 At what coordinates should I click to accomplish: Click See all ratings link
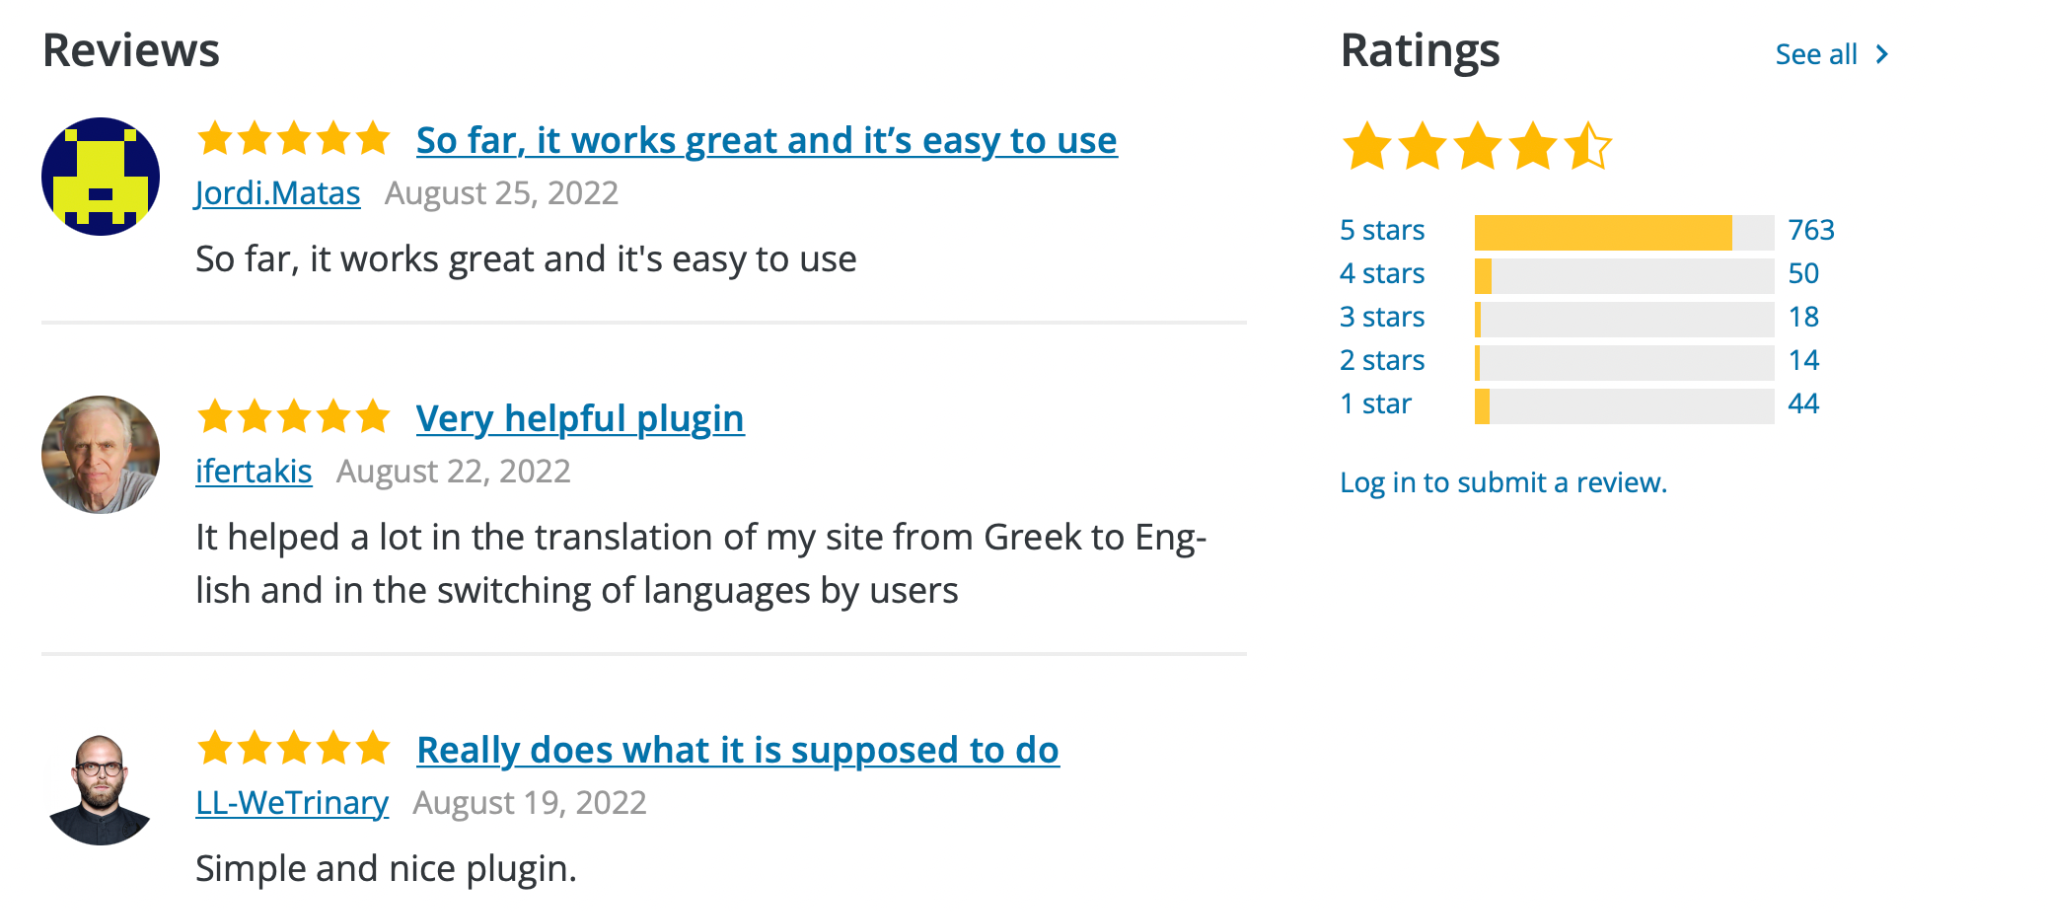tap(1815, 54)
